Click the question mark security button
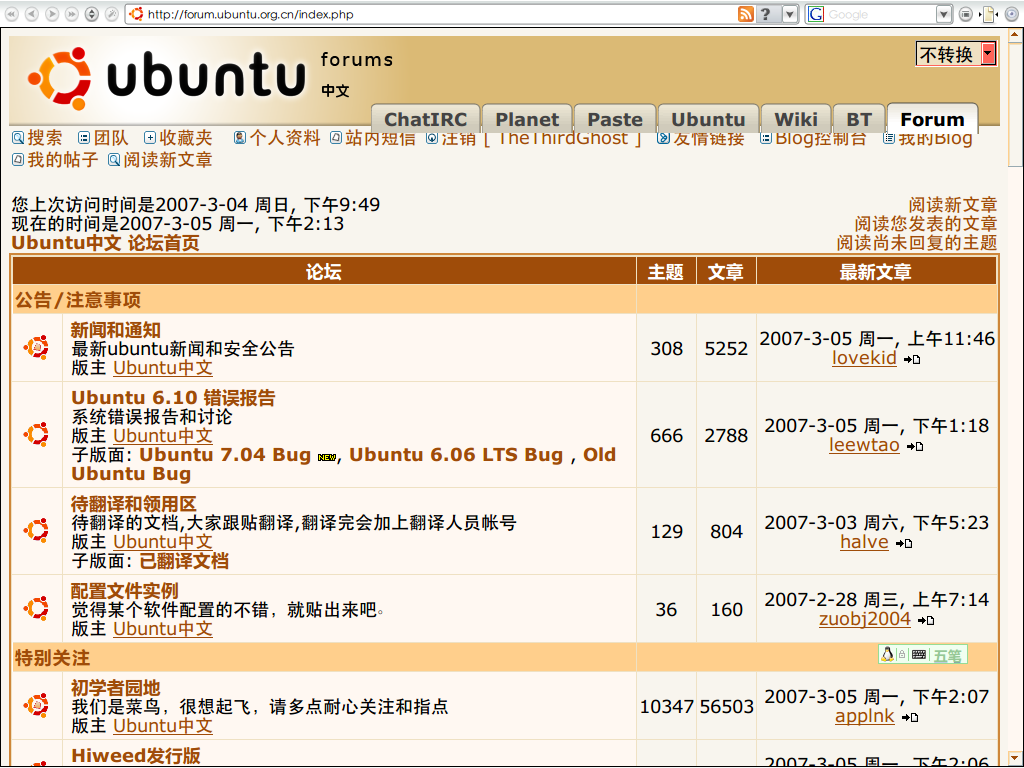Image resolution: width=1024 pixels, height=768 pixels. point(767,14)
